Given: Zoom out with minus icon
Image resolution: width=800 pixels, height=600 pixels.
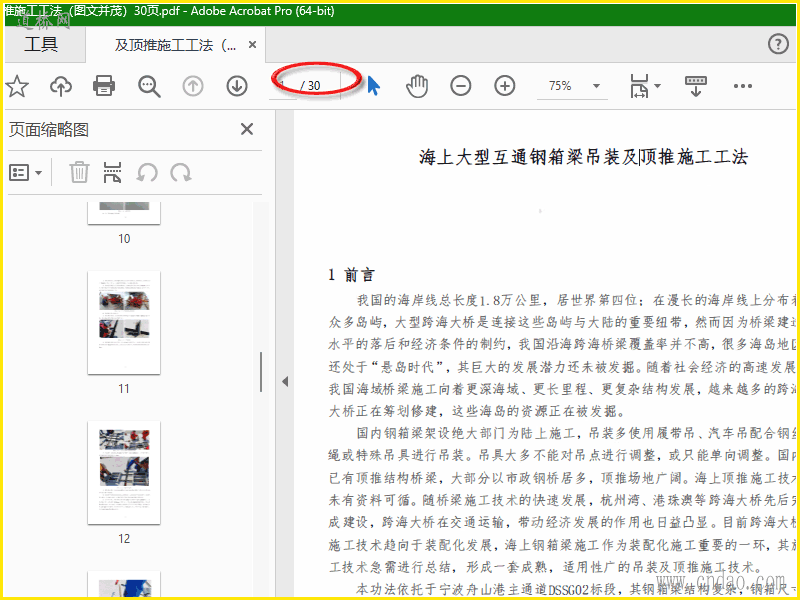Looking at the screenshot, I should tap(461, 86).
